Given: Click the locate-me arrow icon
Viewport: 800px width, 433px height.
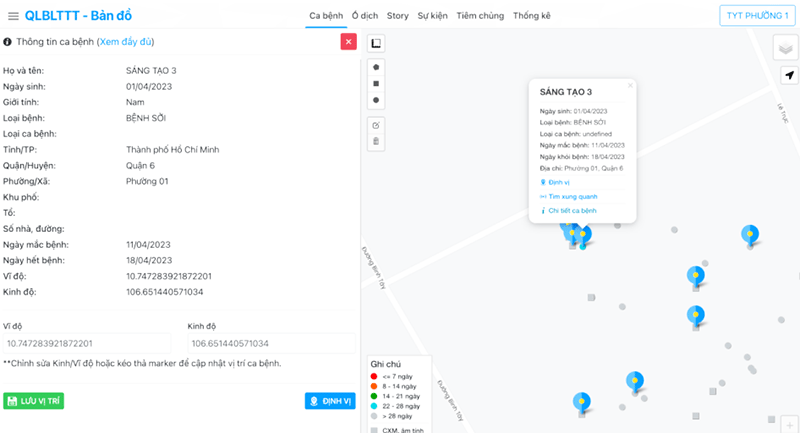Looking at the screenshot, I should click(x=788, y=76).
